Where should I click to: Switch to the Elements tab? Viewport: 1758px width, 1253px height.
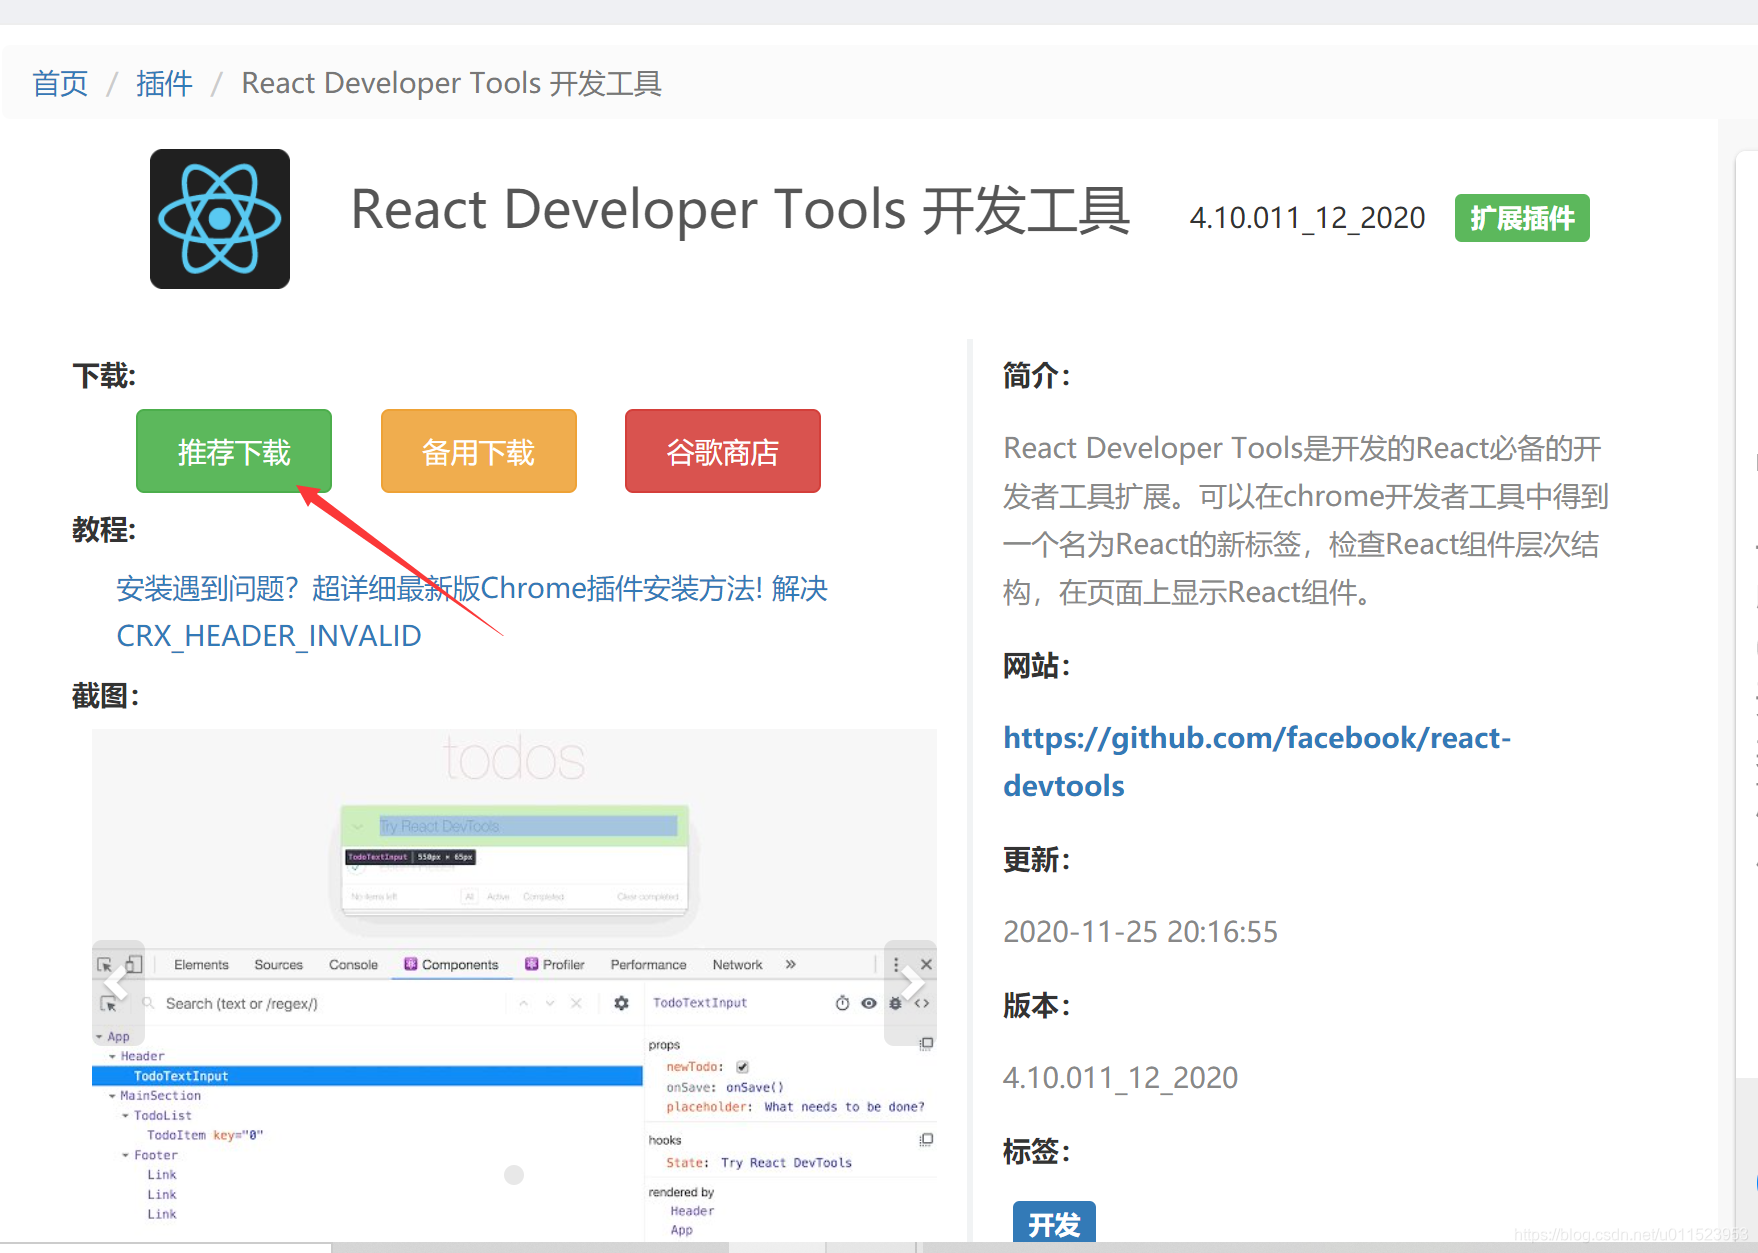(201, 965)
